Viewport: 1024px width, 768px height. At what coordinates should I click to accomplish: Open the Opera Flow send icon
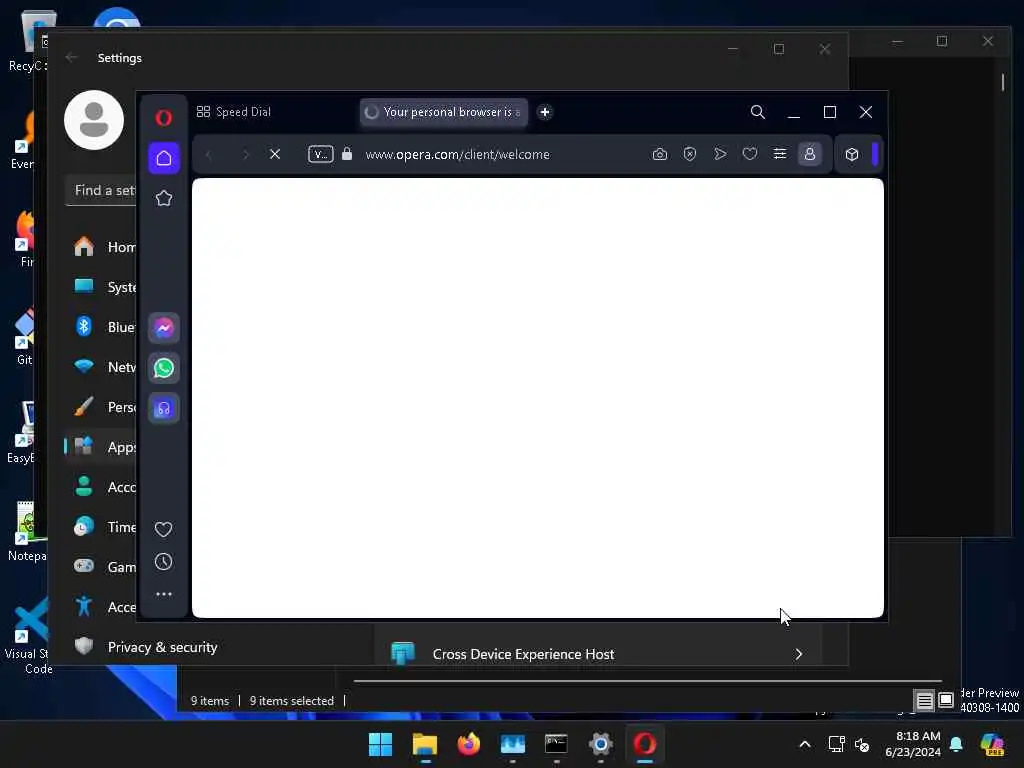coord(720,154)
